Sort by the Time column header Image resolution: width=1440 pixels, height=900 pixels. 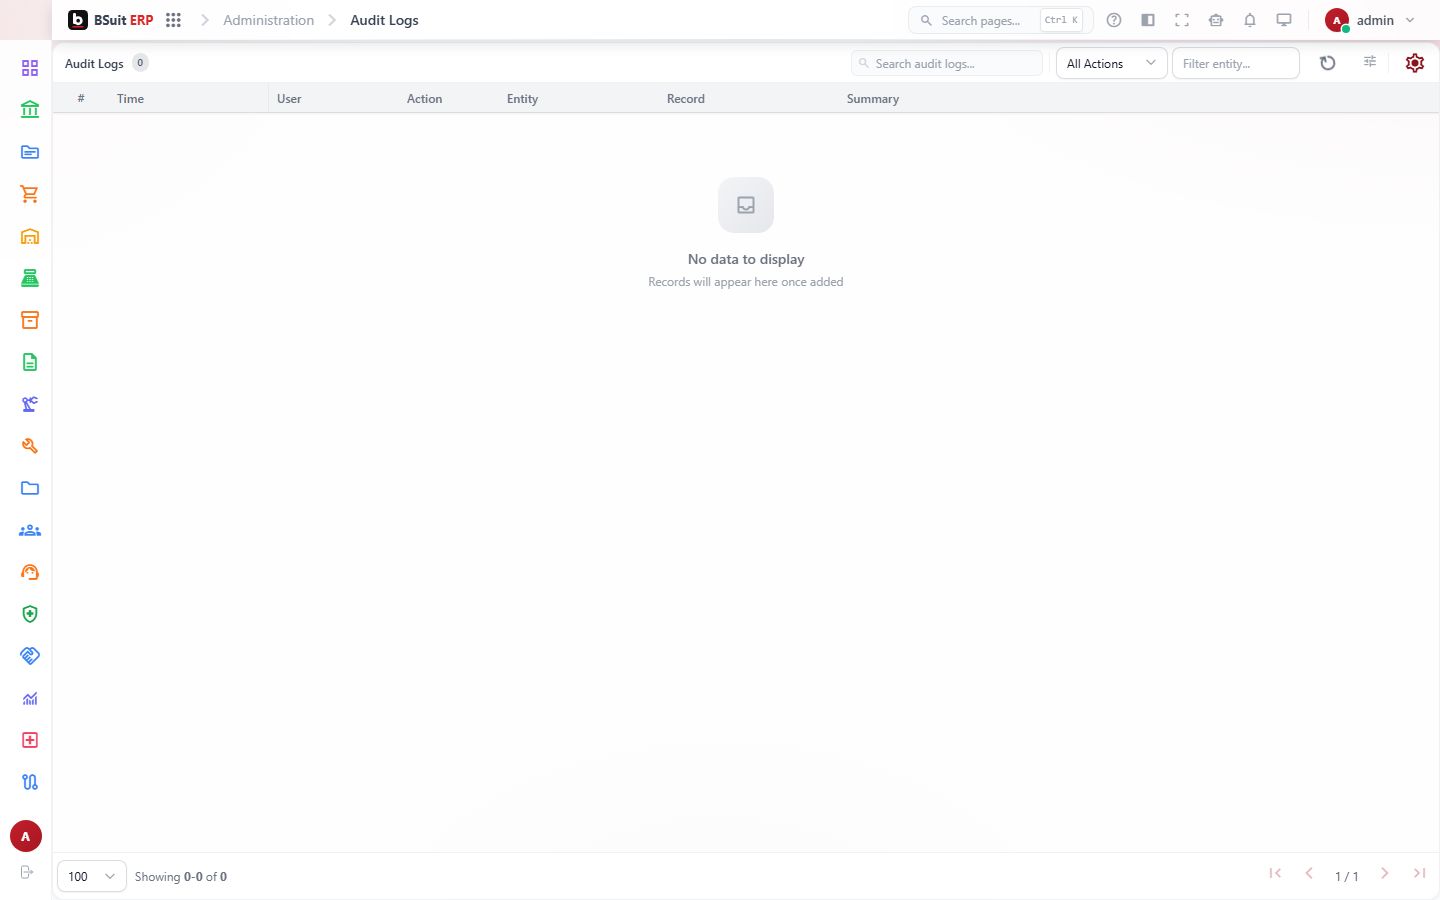130,98
